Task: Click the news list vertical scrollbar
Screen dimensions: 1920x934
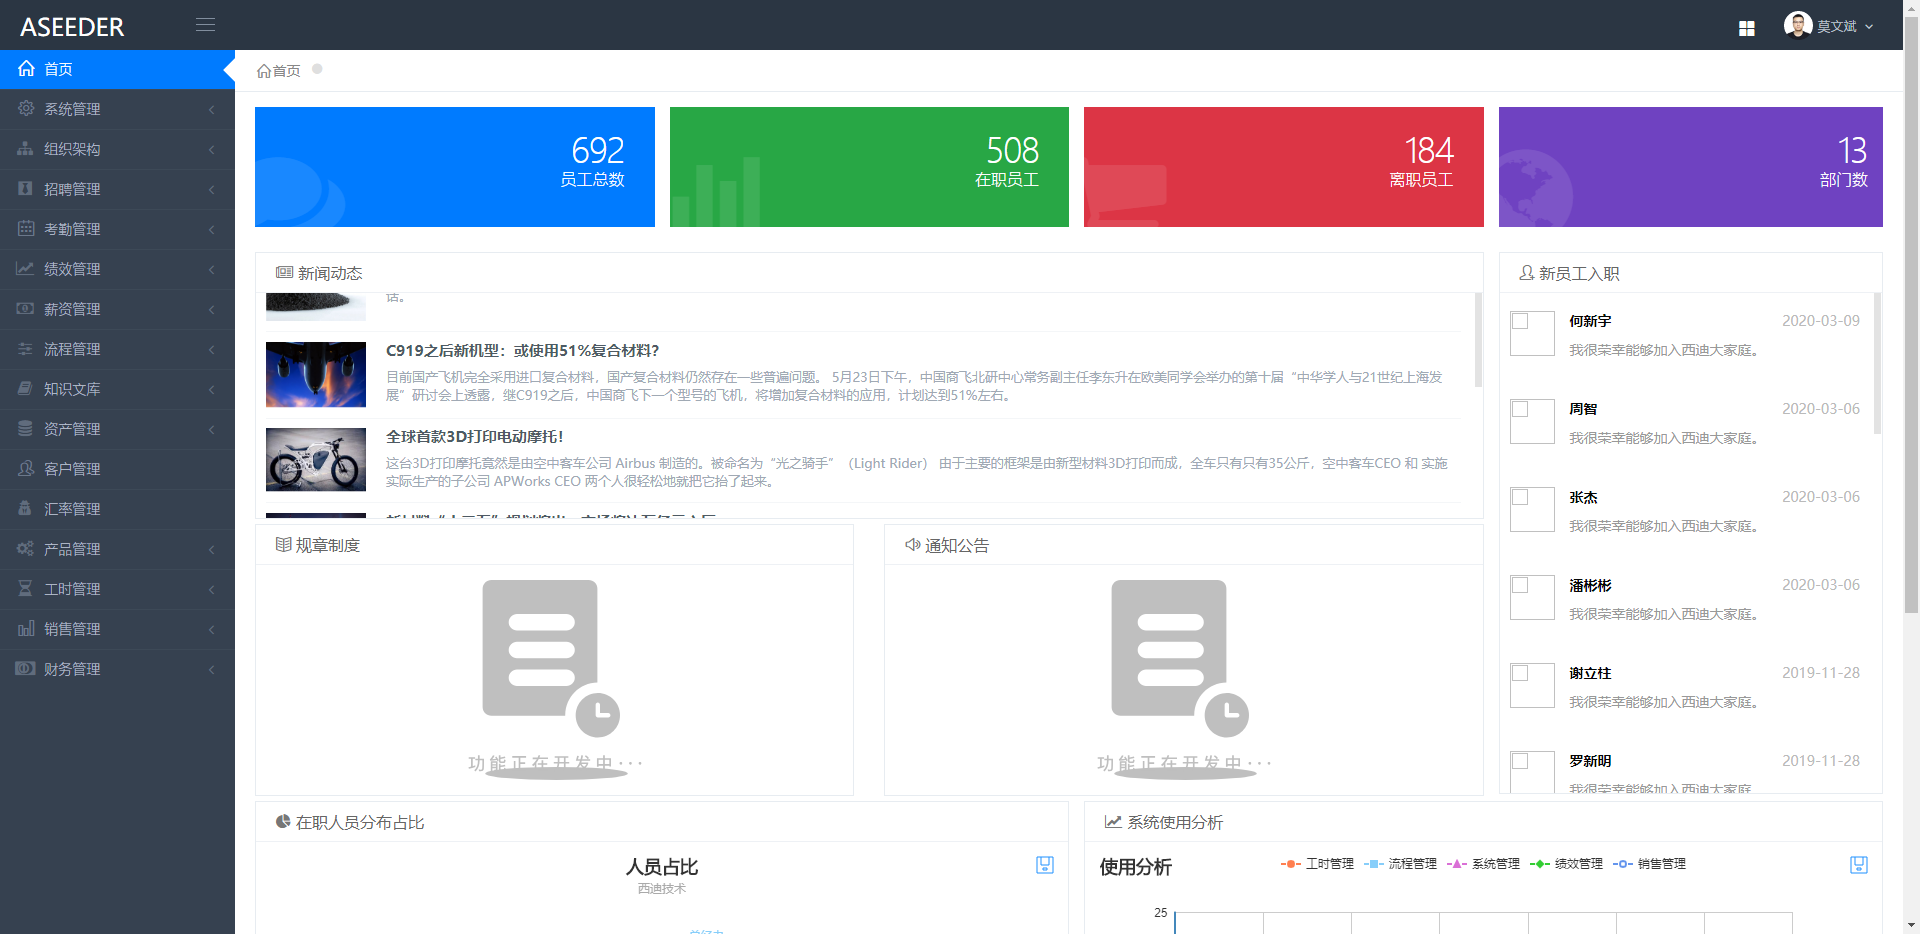Action: click(x=1478, y=340)
